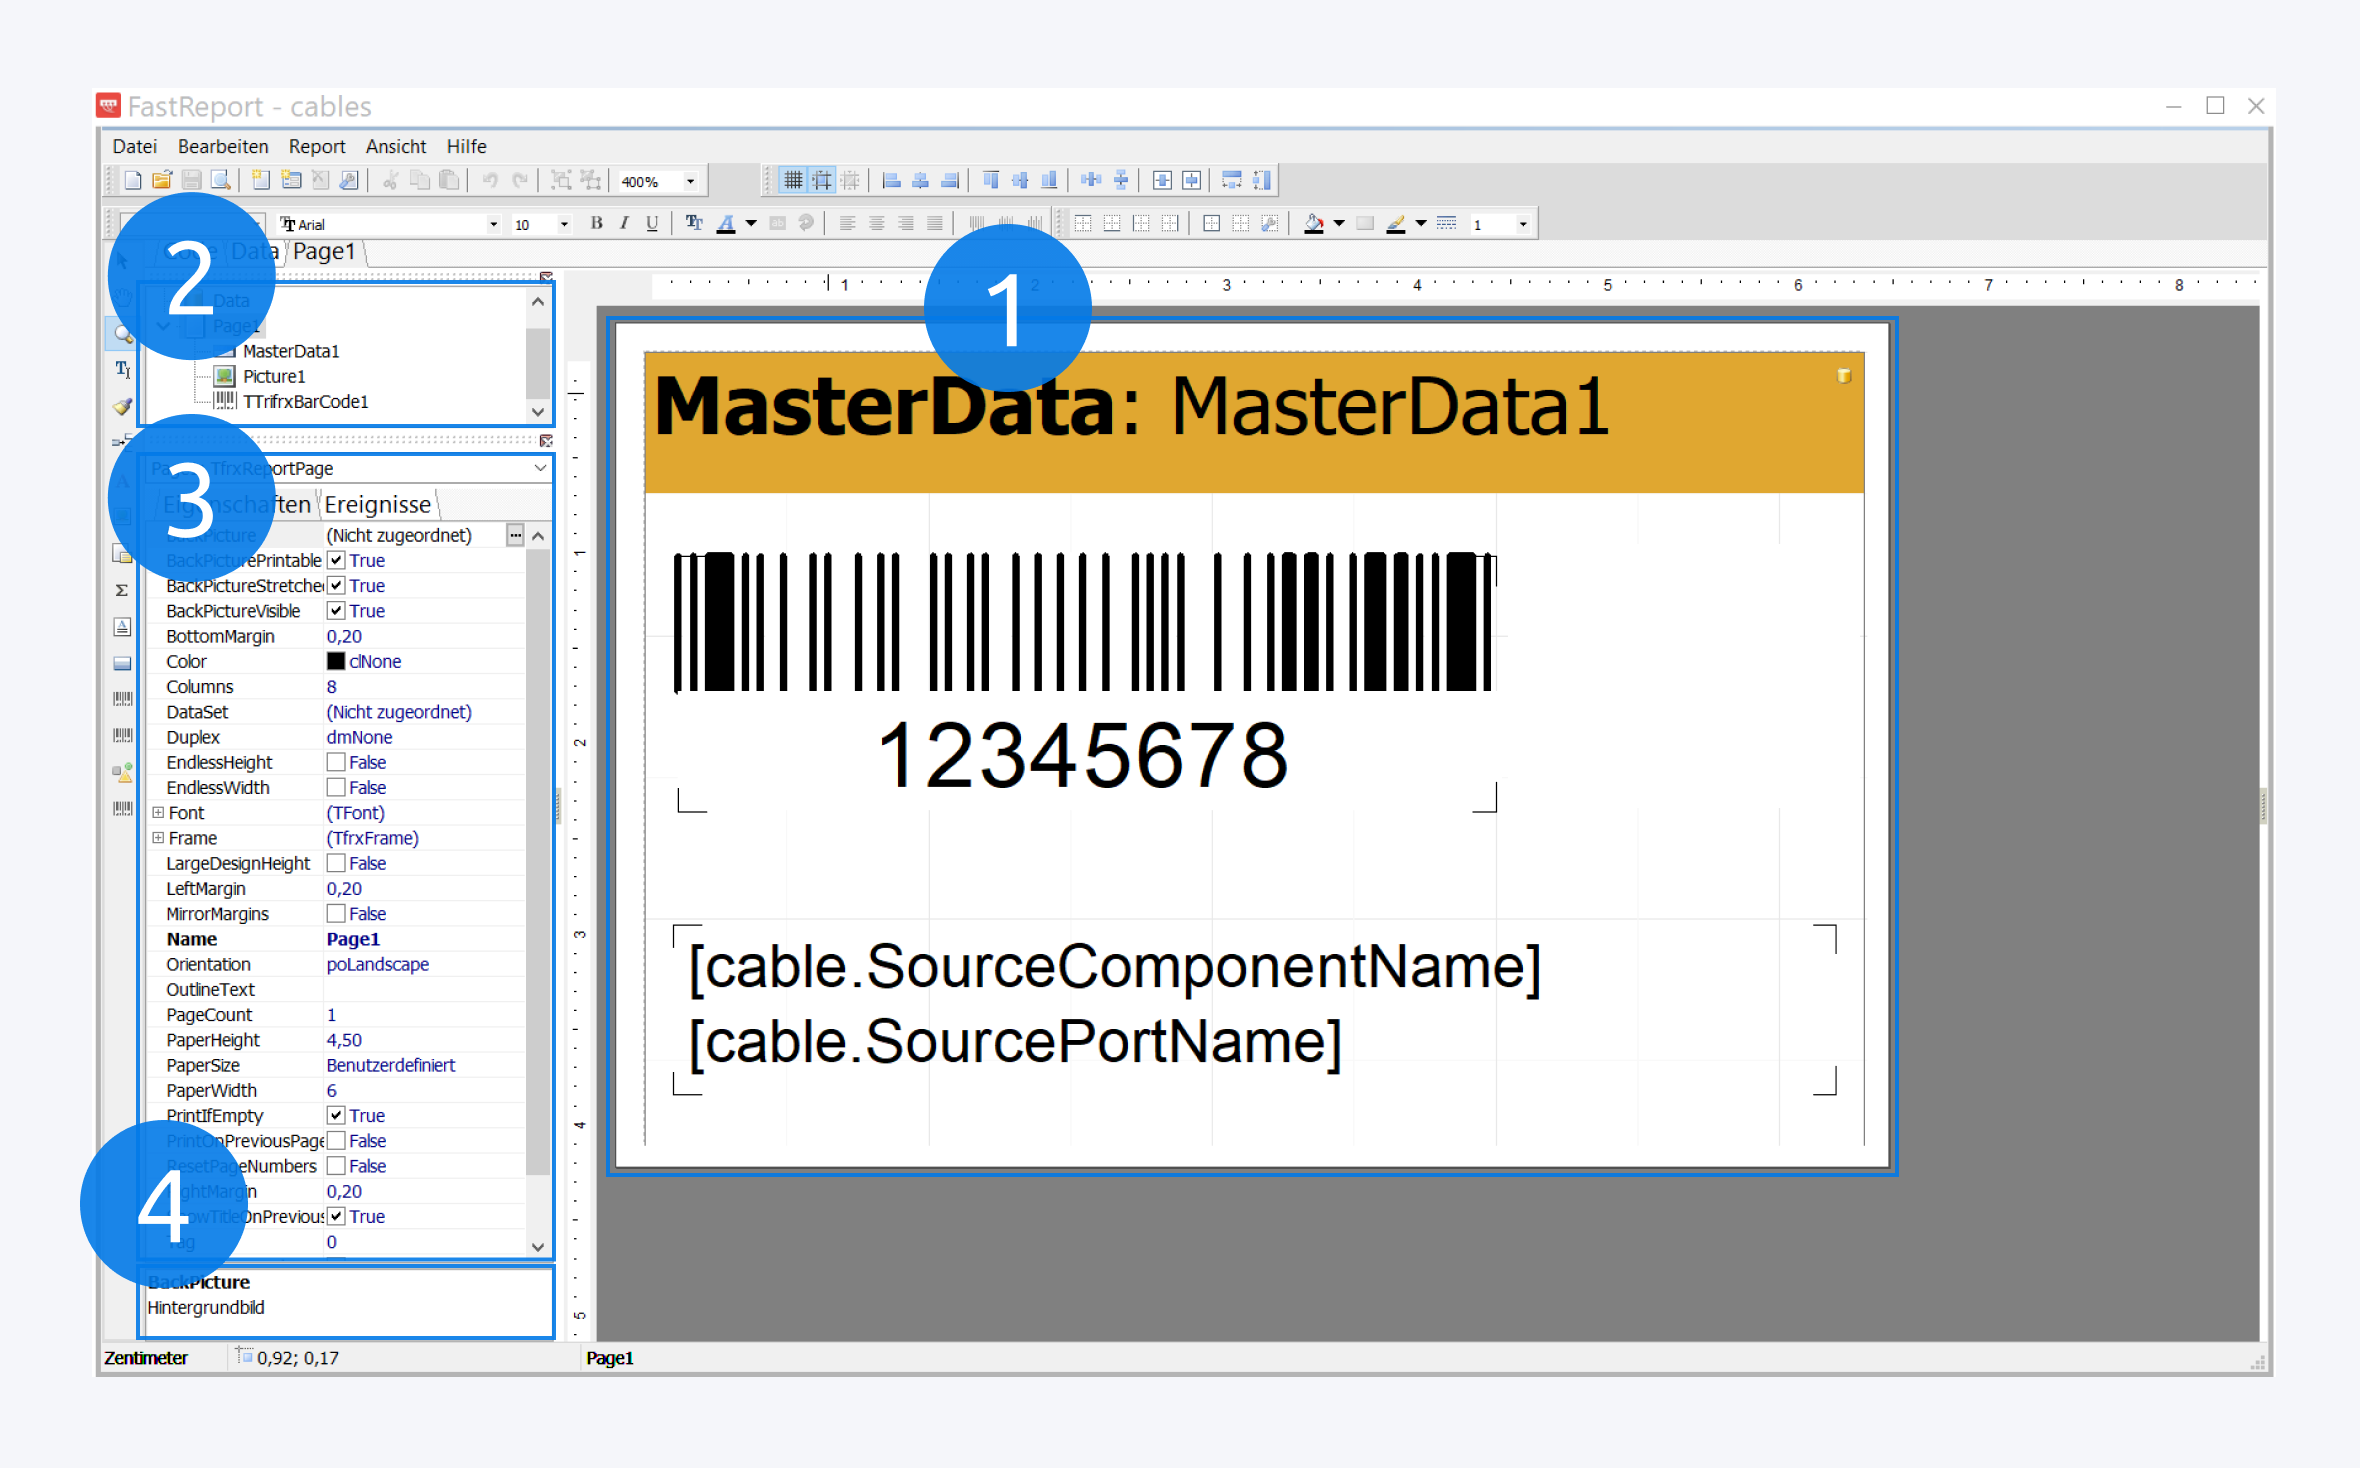Expand the Font property node

[x=158, y=813]
